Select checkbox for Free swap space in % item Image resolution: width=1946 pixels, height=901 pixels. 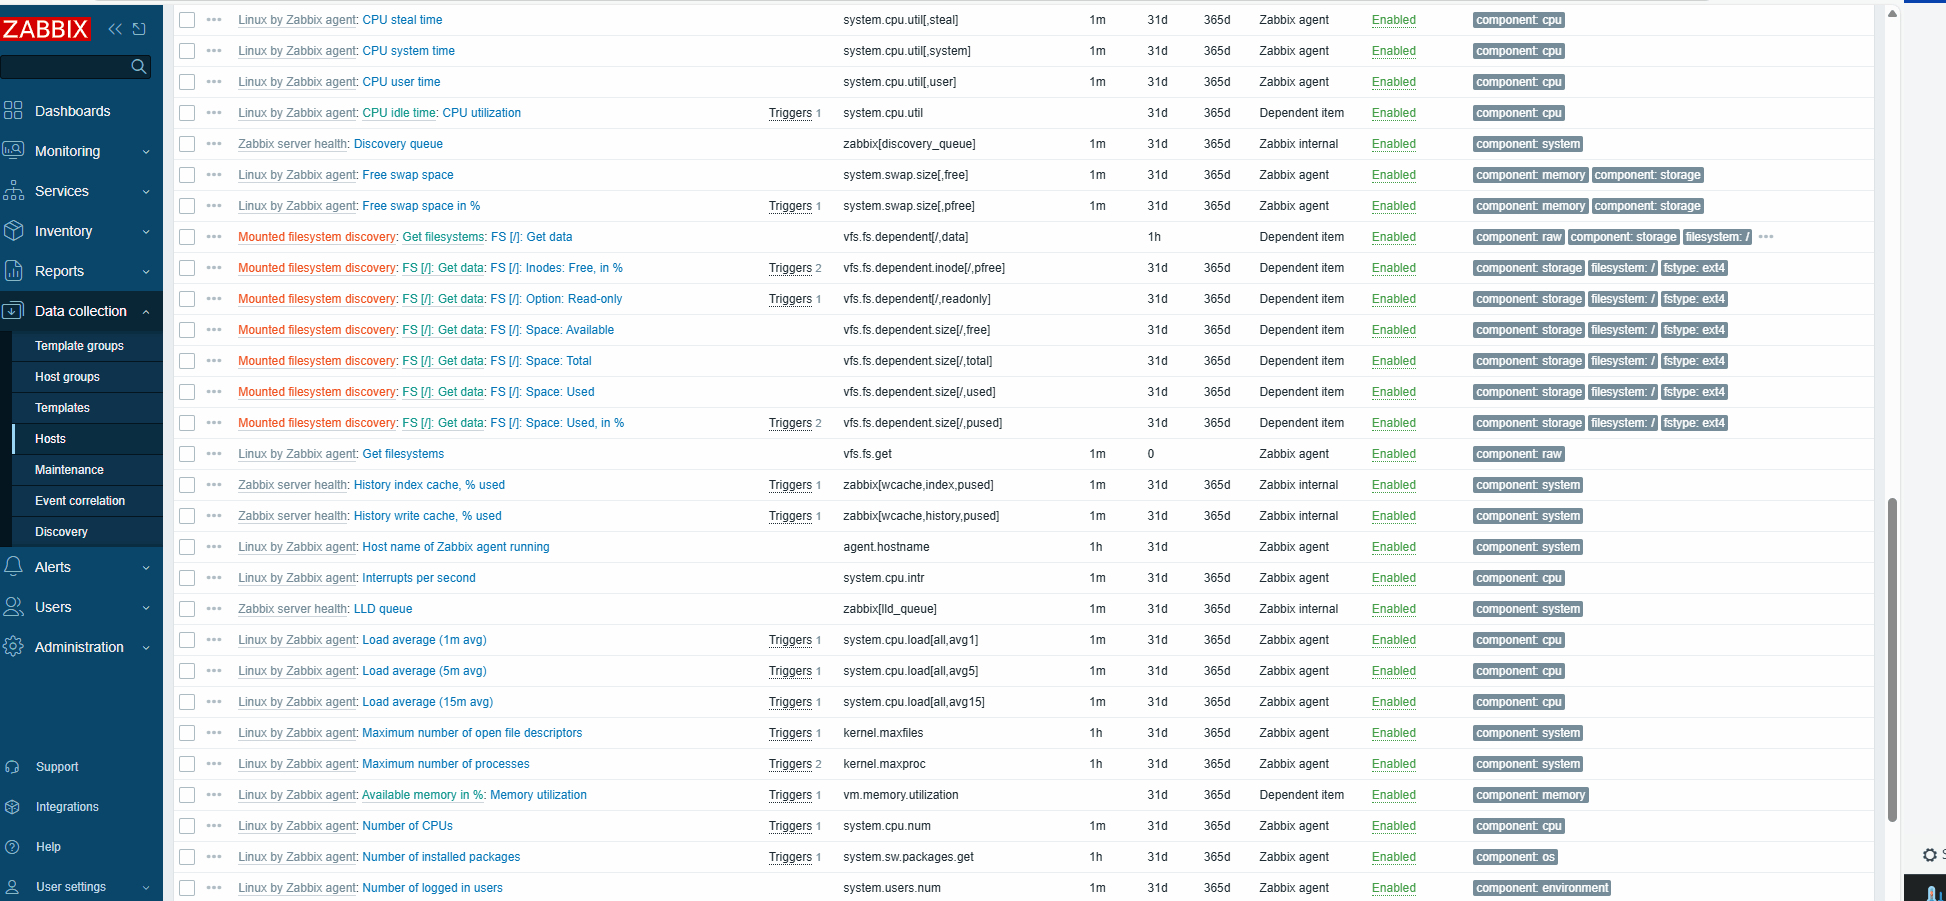coord(187,206)
